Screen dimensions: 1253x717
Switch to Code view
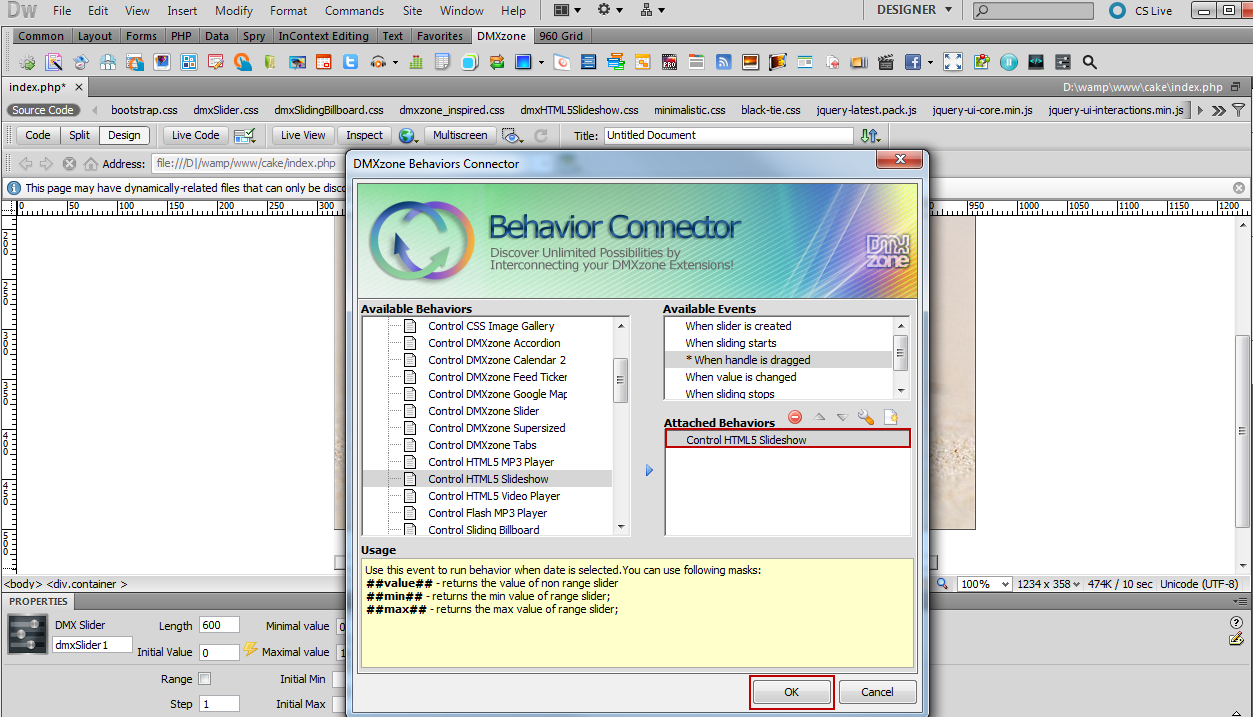(38, 135)
